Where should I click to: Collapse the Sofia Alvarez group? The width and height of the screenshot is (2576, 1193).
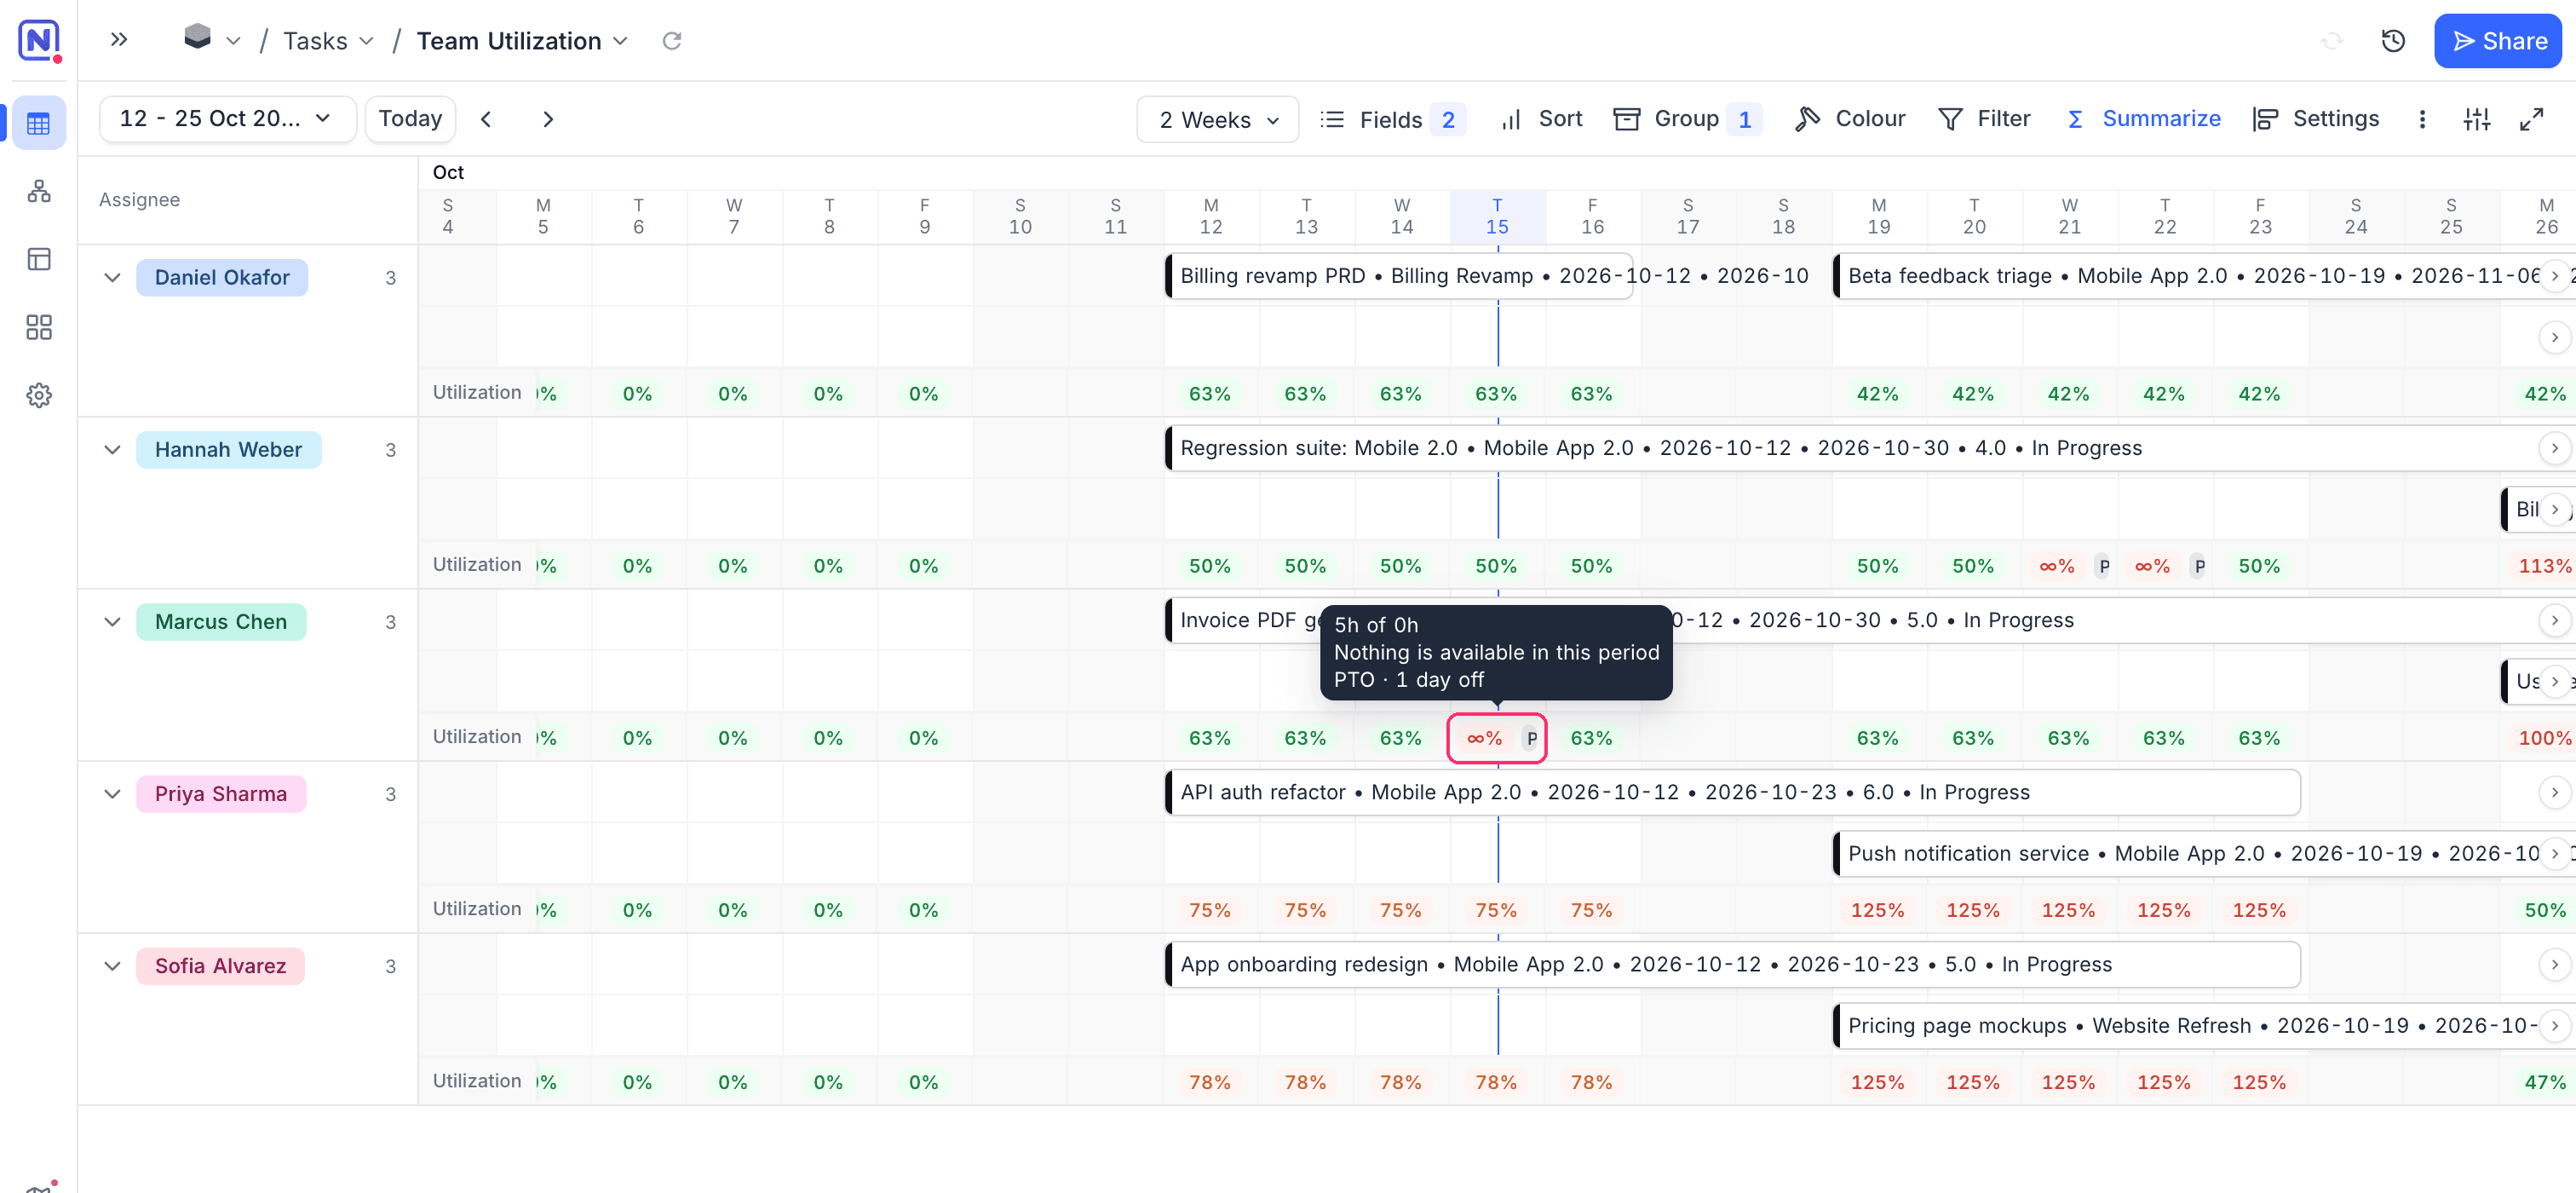point(112,965)
